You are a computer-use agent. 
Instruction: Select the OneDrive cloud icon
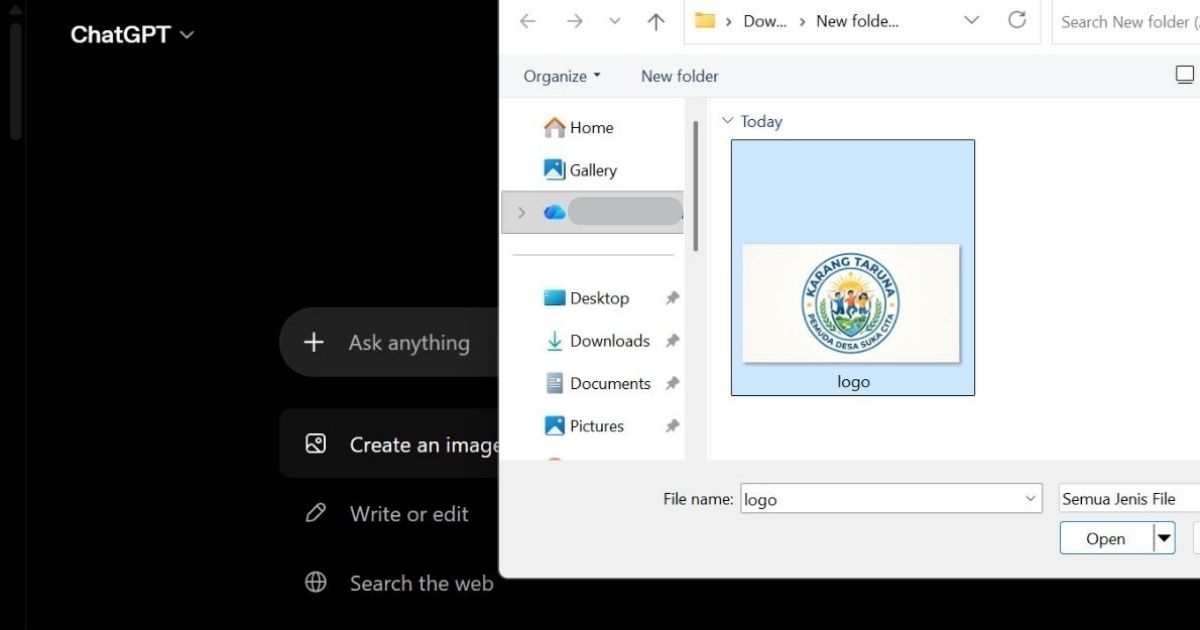[x=554, y=212]
